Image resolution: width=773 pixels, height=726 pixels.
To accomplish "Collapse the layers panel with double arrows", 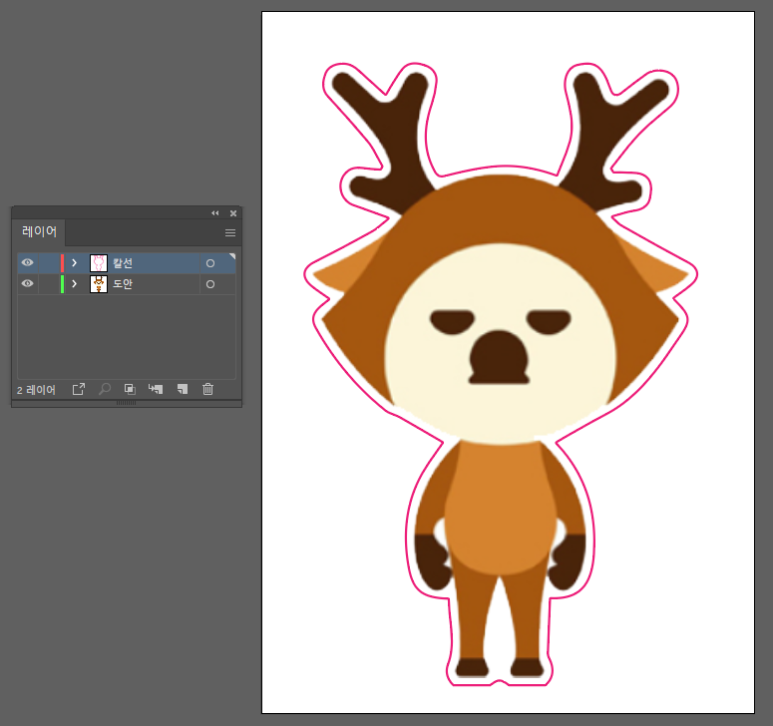I will pos(215,213).
